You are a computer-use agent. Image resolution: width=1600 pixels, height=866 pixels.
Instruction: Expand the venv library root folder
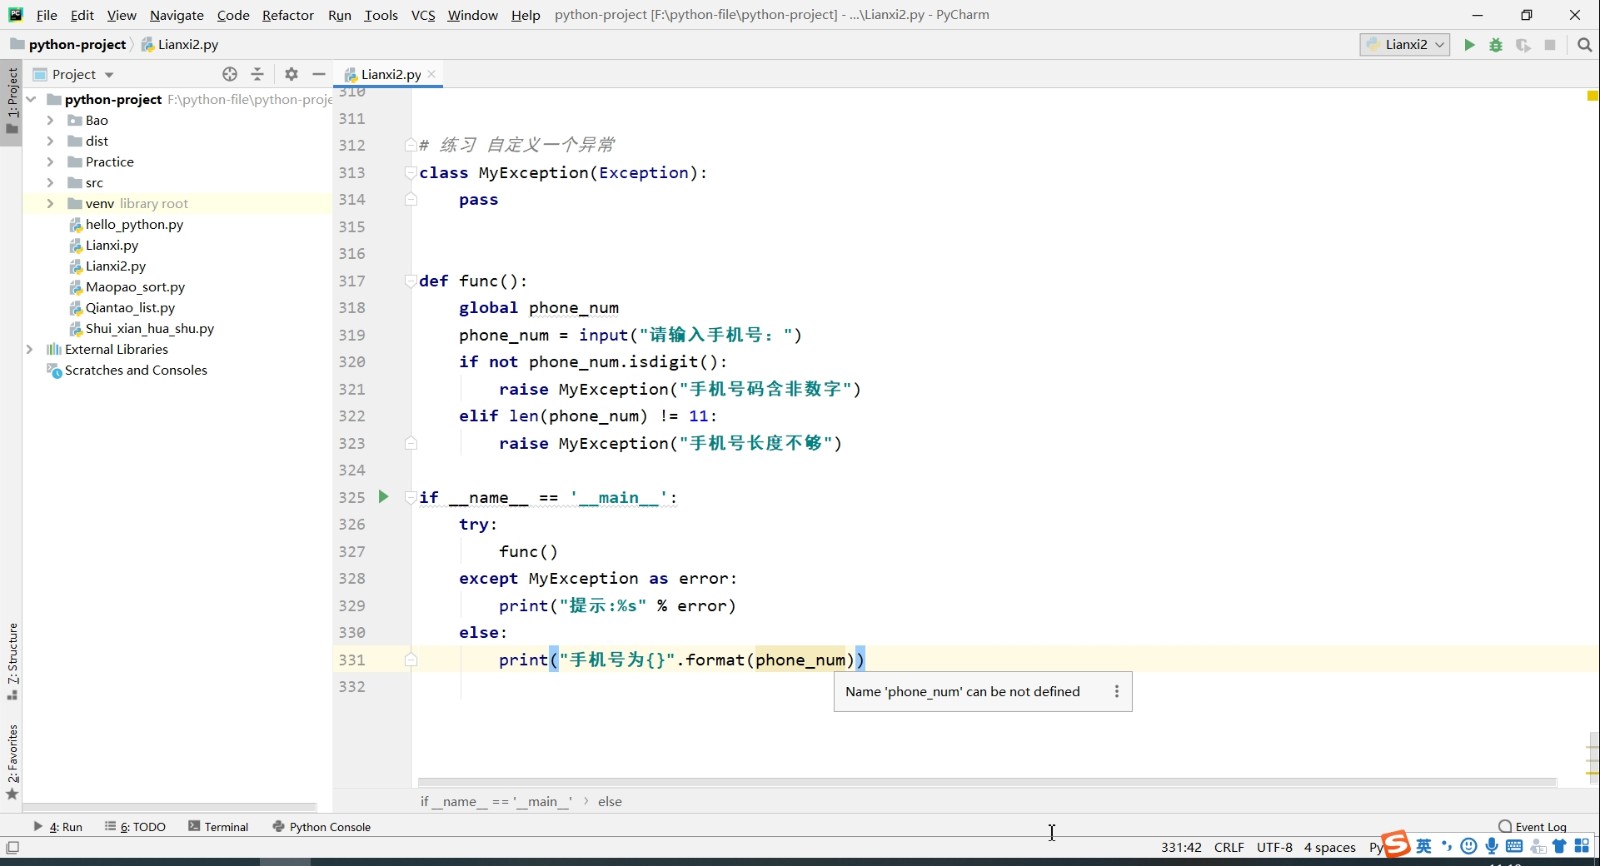point(50,204)
